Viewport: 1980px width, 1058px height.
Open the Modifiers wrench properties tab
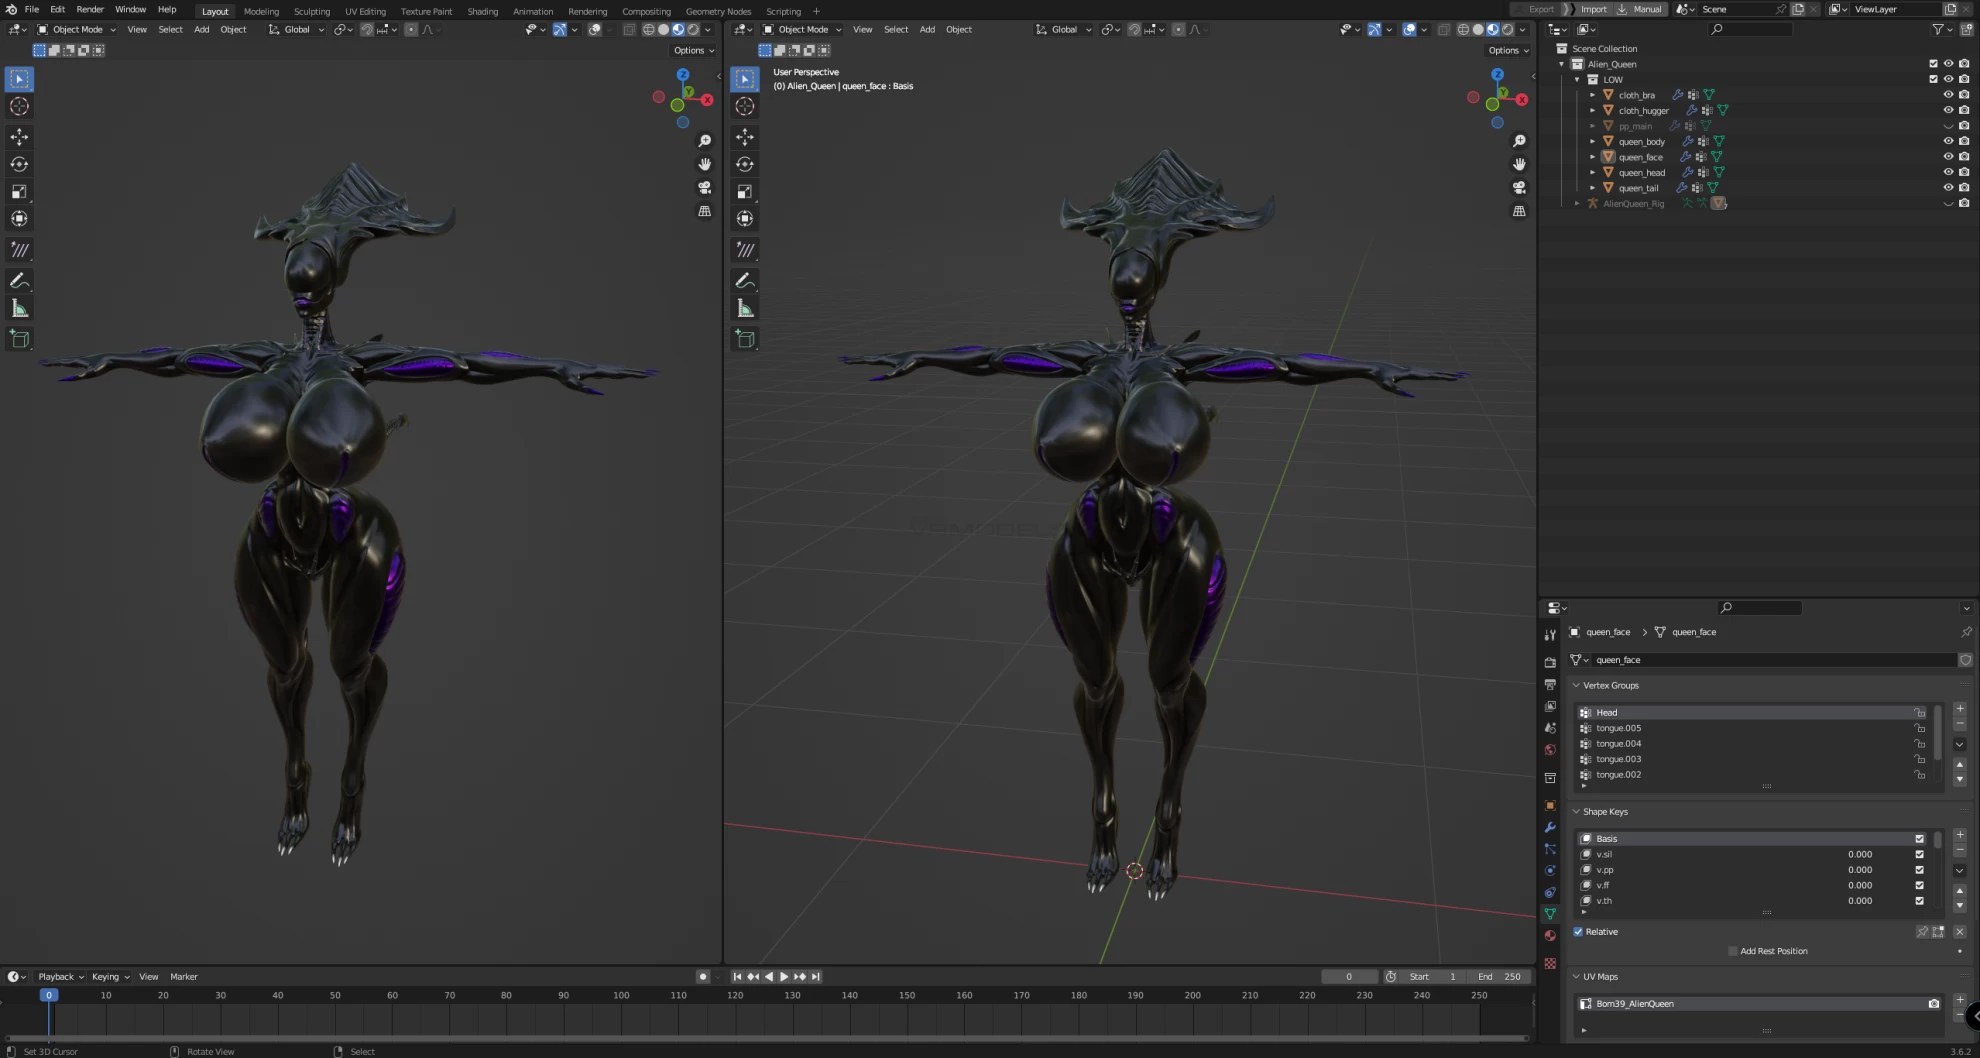tap(1550, 827)
